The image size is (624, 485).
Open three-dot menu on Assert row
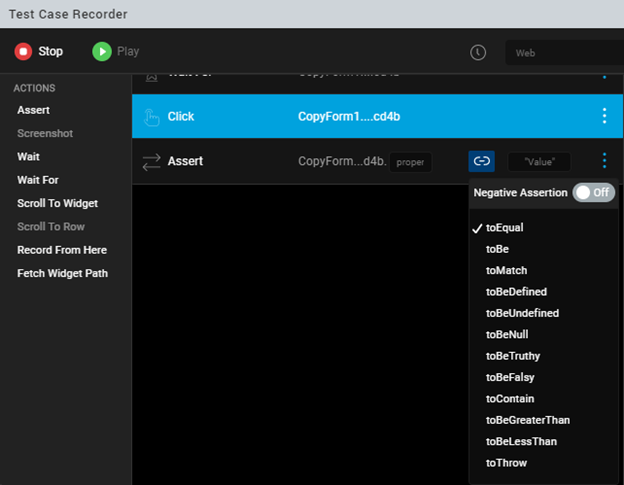pos(604,161)
